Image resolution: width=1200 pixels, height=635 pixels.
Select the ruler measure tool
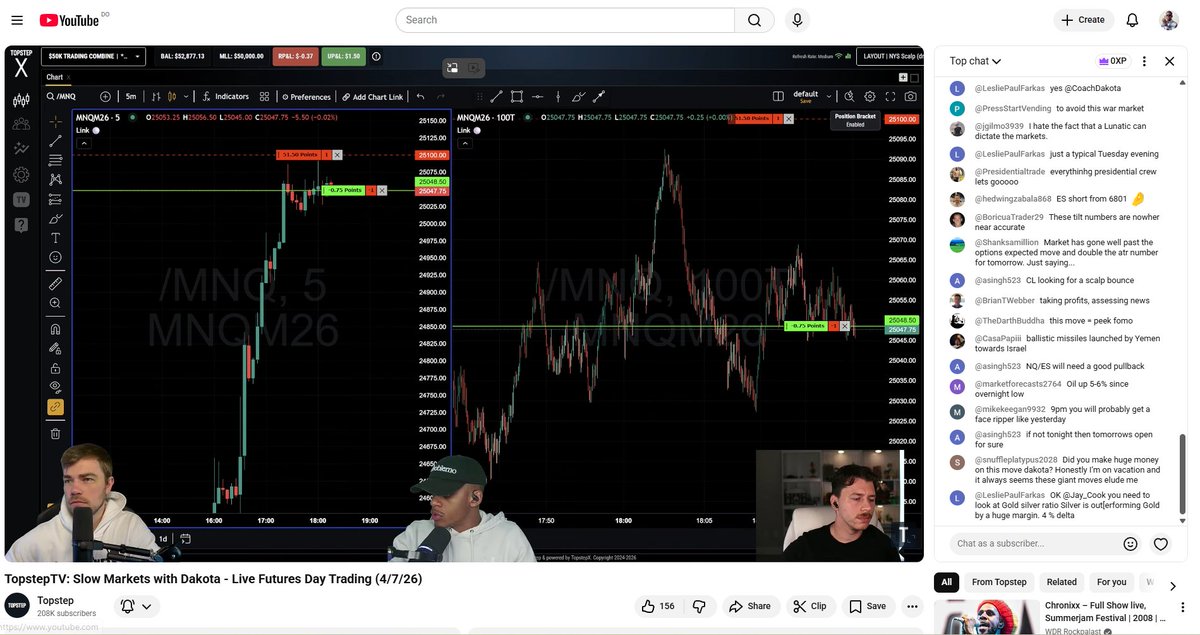[55, 284]
